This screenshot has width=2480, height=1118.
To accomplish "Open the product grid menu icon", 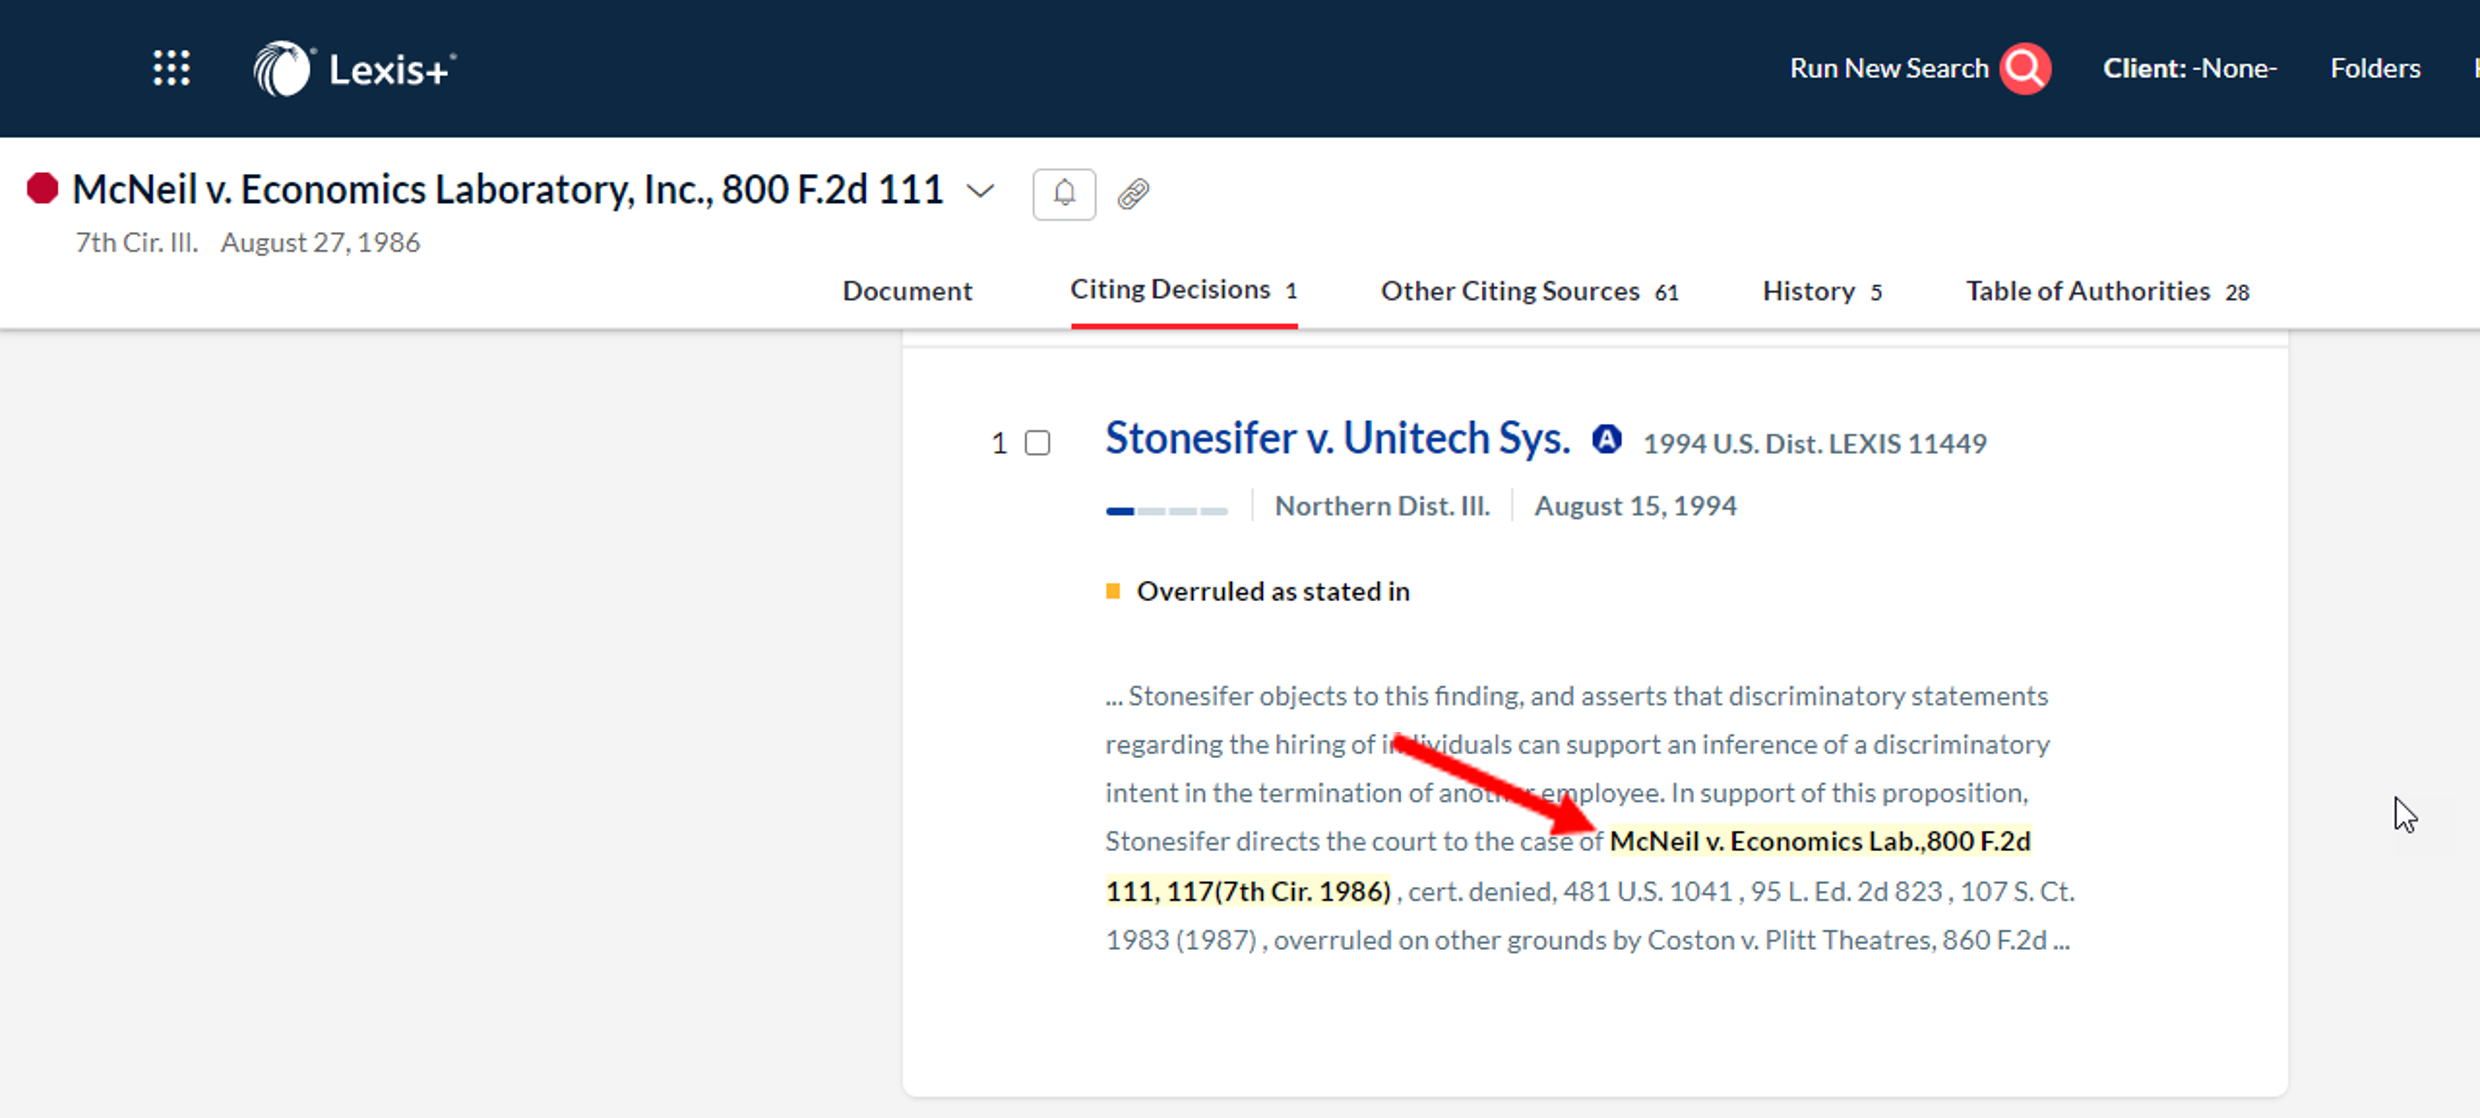I will click(171, 68).
